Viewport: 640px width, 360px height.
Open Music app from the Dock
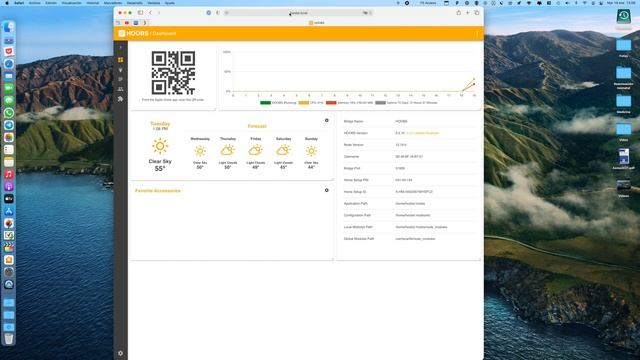[9, 174]
